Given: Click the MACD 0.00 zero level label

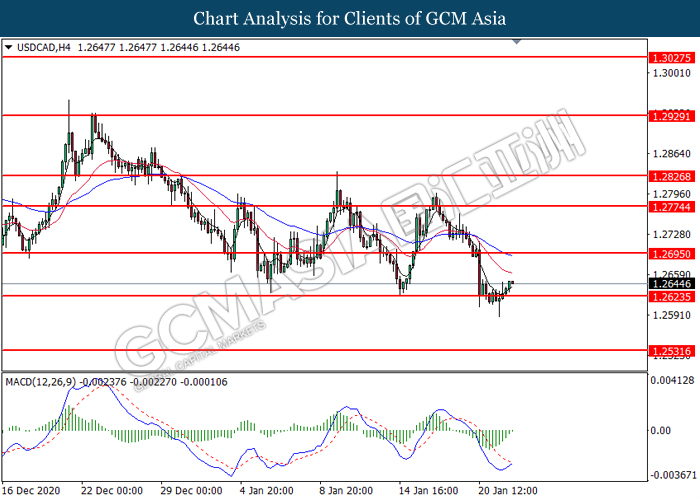Looking at the screenshot, I should (662, 431).
